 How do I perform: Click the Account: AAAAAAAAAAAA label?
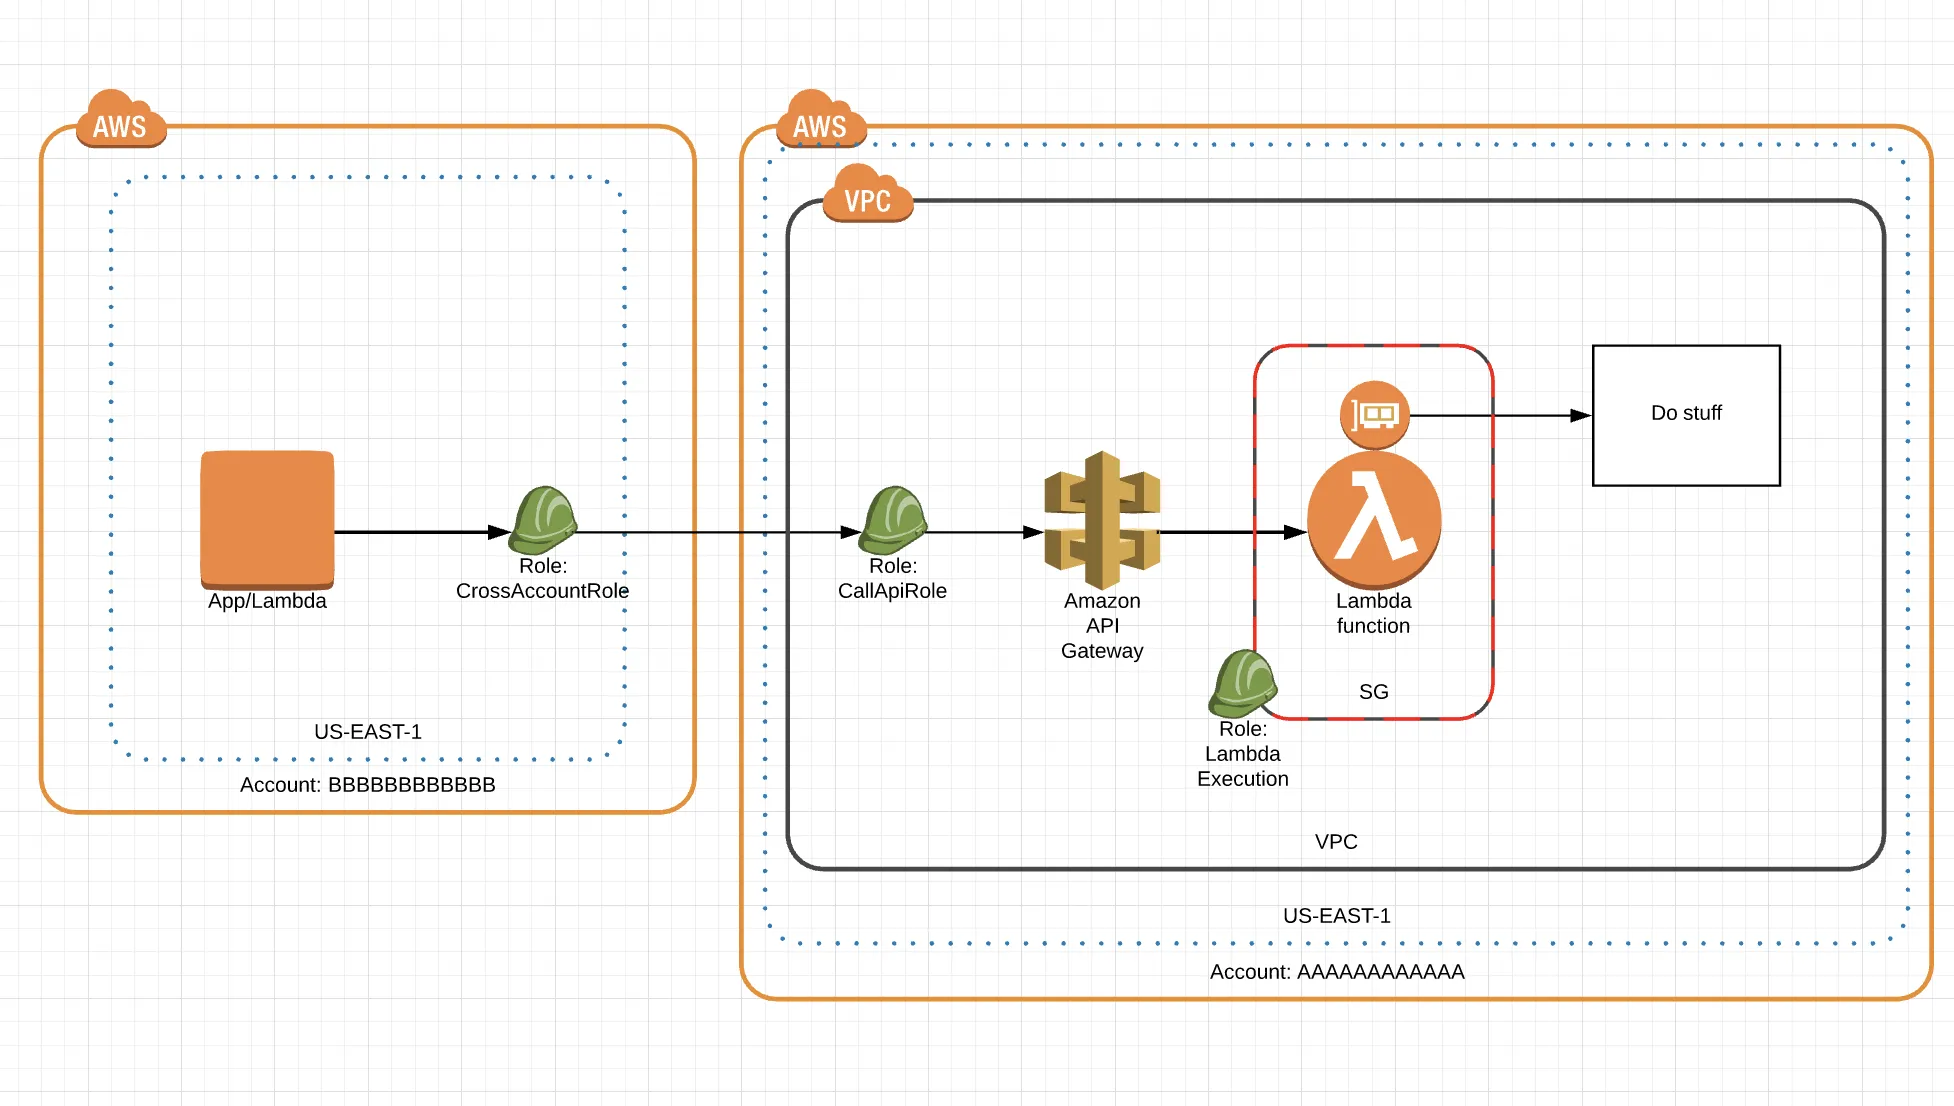tap(1336, 972)
